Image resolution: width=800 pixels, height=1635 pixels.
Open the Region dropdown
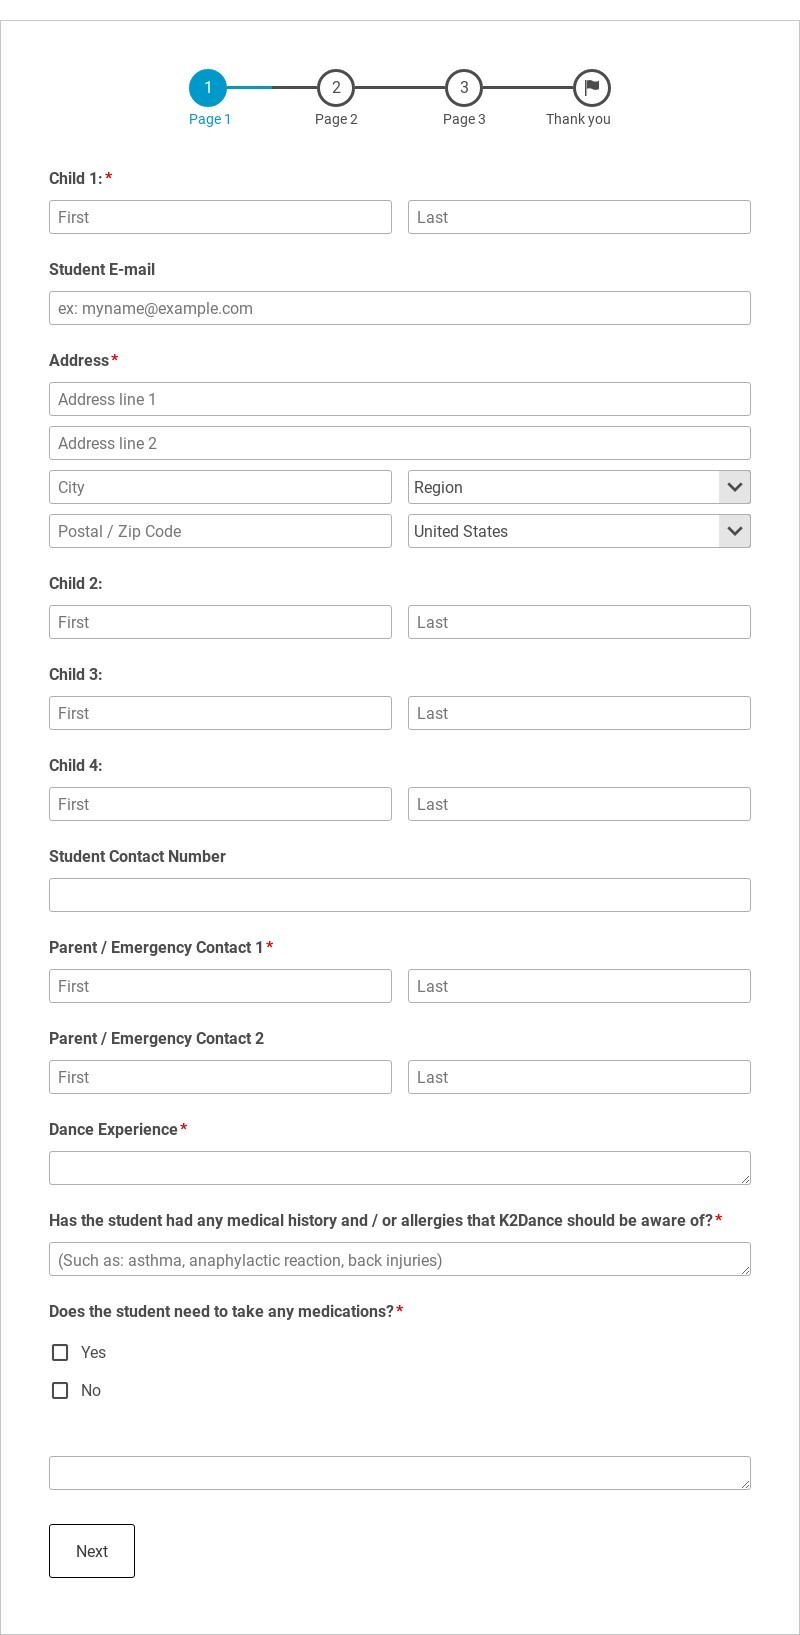pyautogui.click(x=579, y=487)
